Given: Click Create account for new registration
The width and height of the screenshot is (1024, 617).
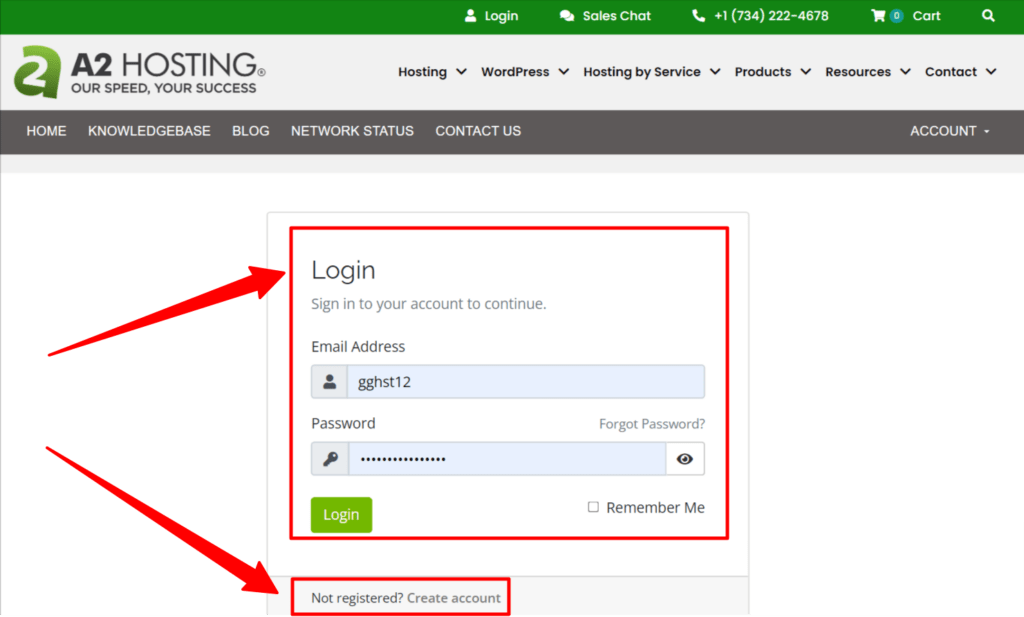Looking at the screenshot, I should pos(454,597).
